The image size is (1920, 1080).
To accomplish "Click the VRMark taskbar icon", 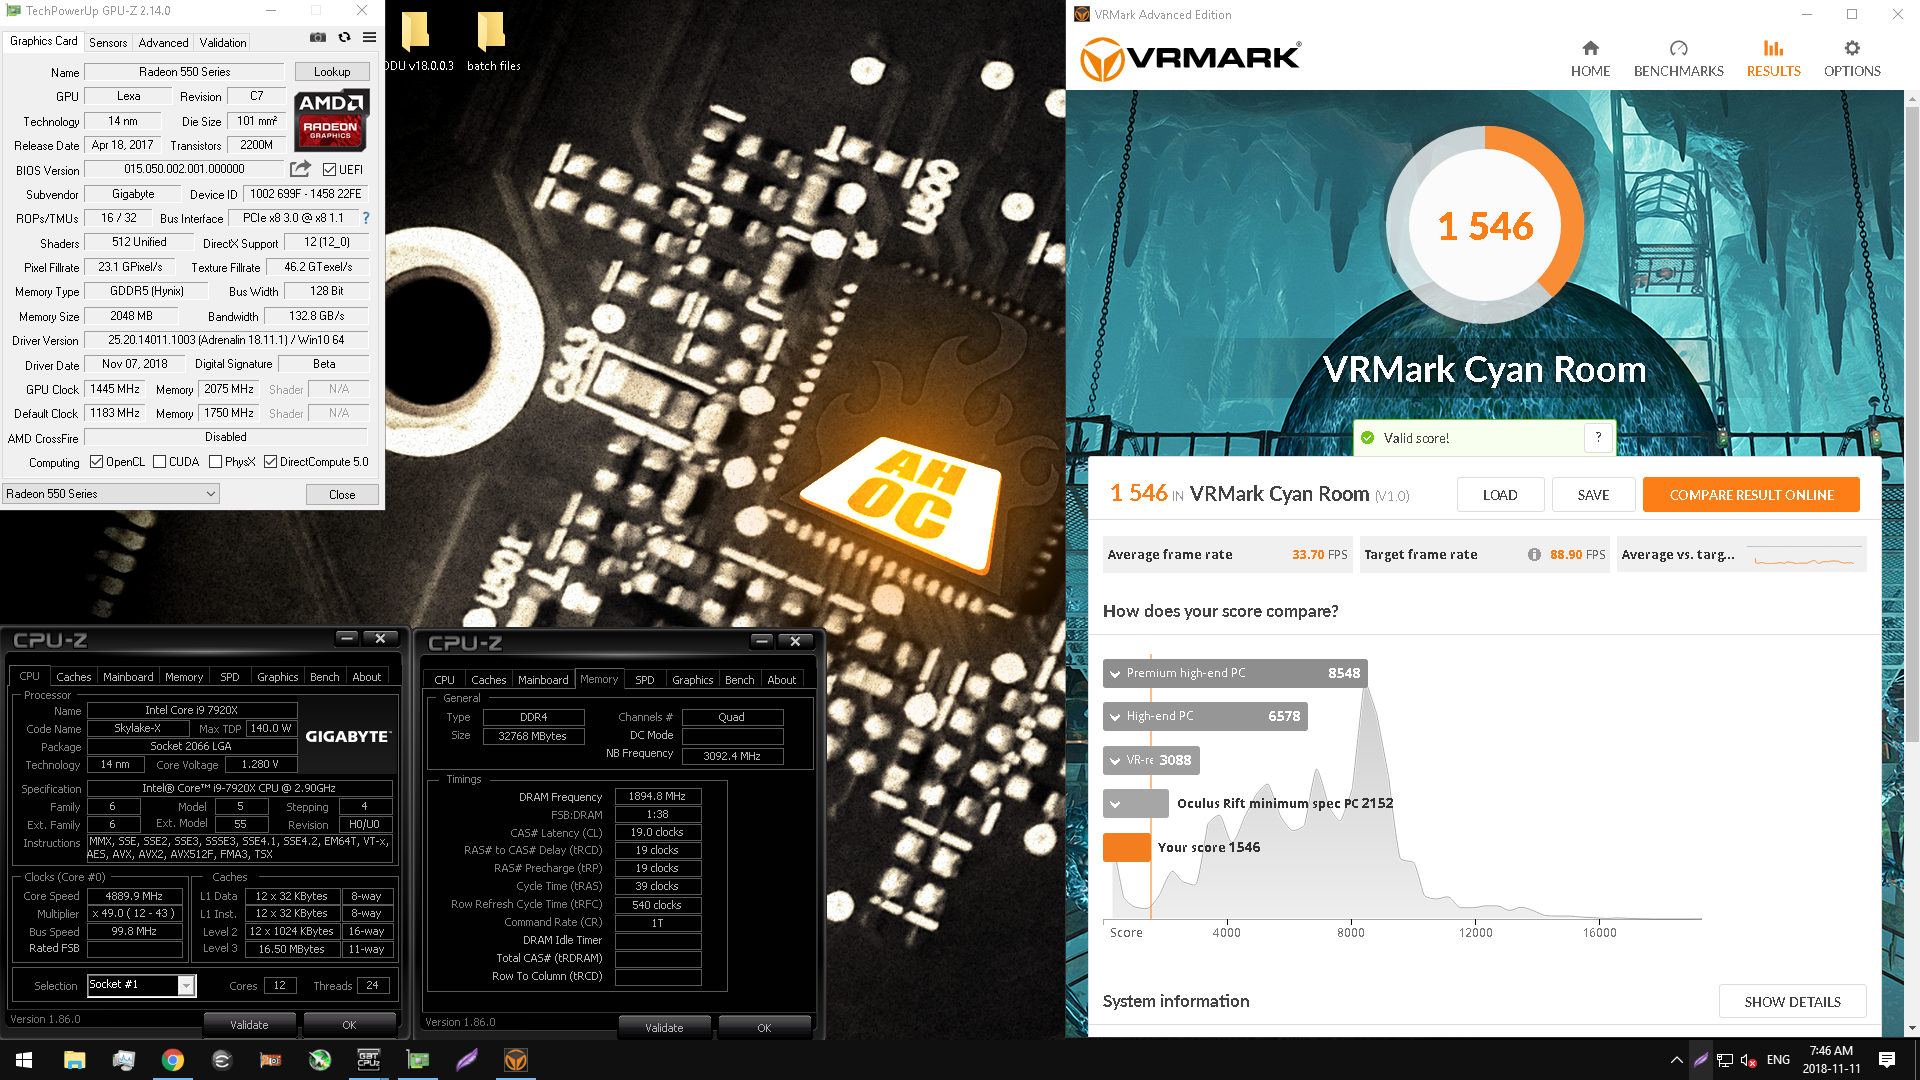I will pyautogui.click(x=516, y=1060).
